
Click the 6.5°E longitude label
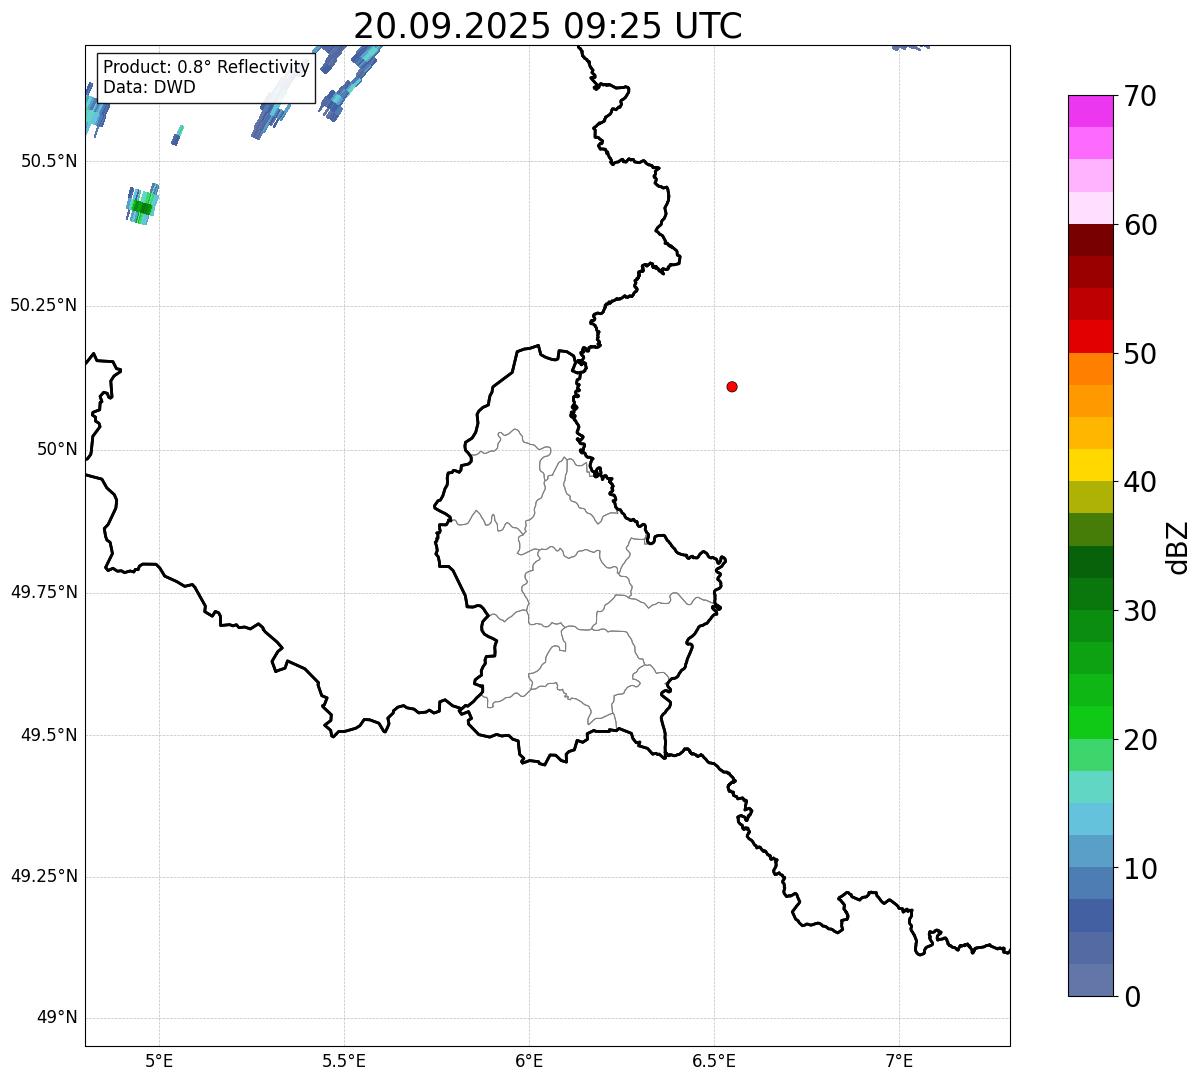[714, 1060]
